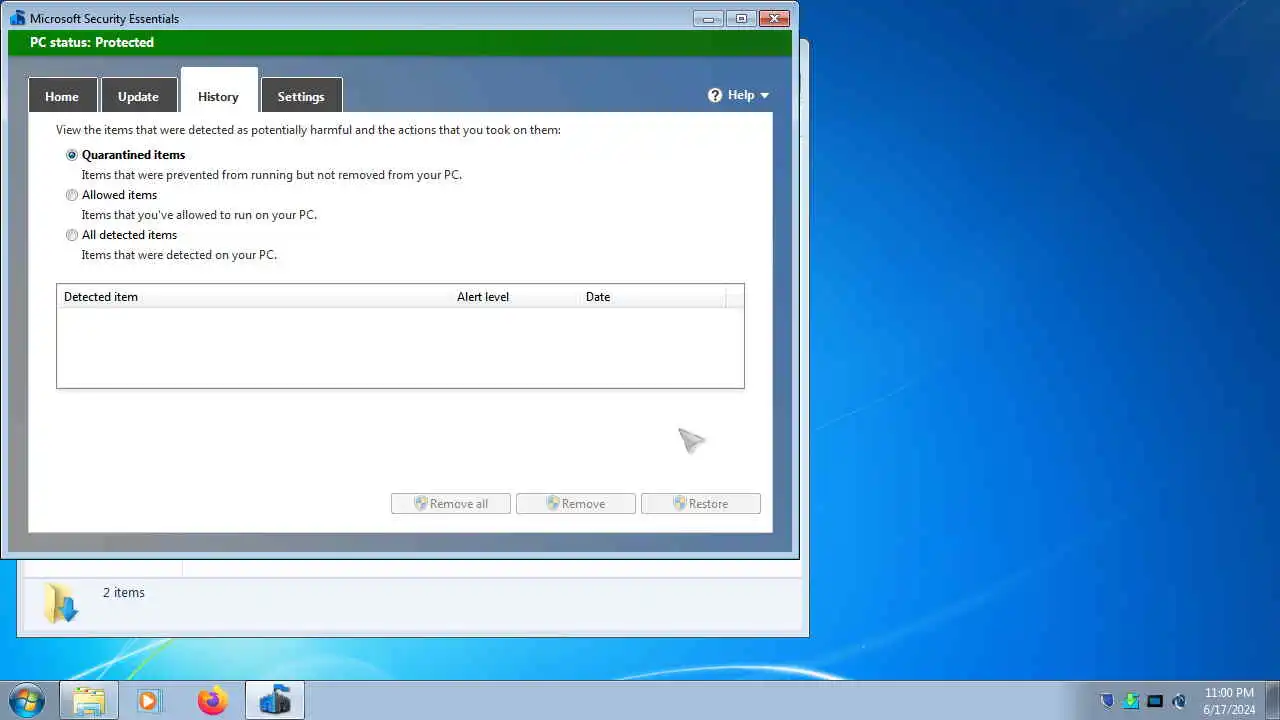Sort by Detected item column header
The height and width of the screenshot is (720, 1280).
253,296
